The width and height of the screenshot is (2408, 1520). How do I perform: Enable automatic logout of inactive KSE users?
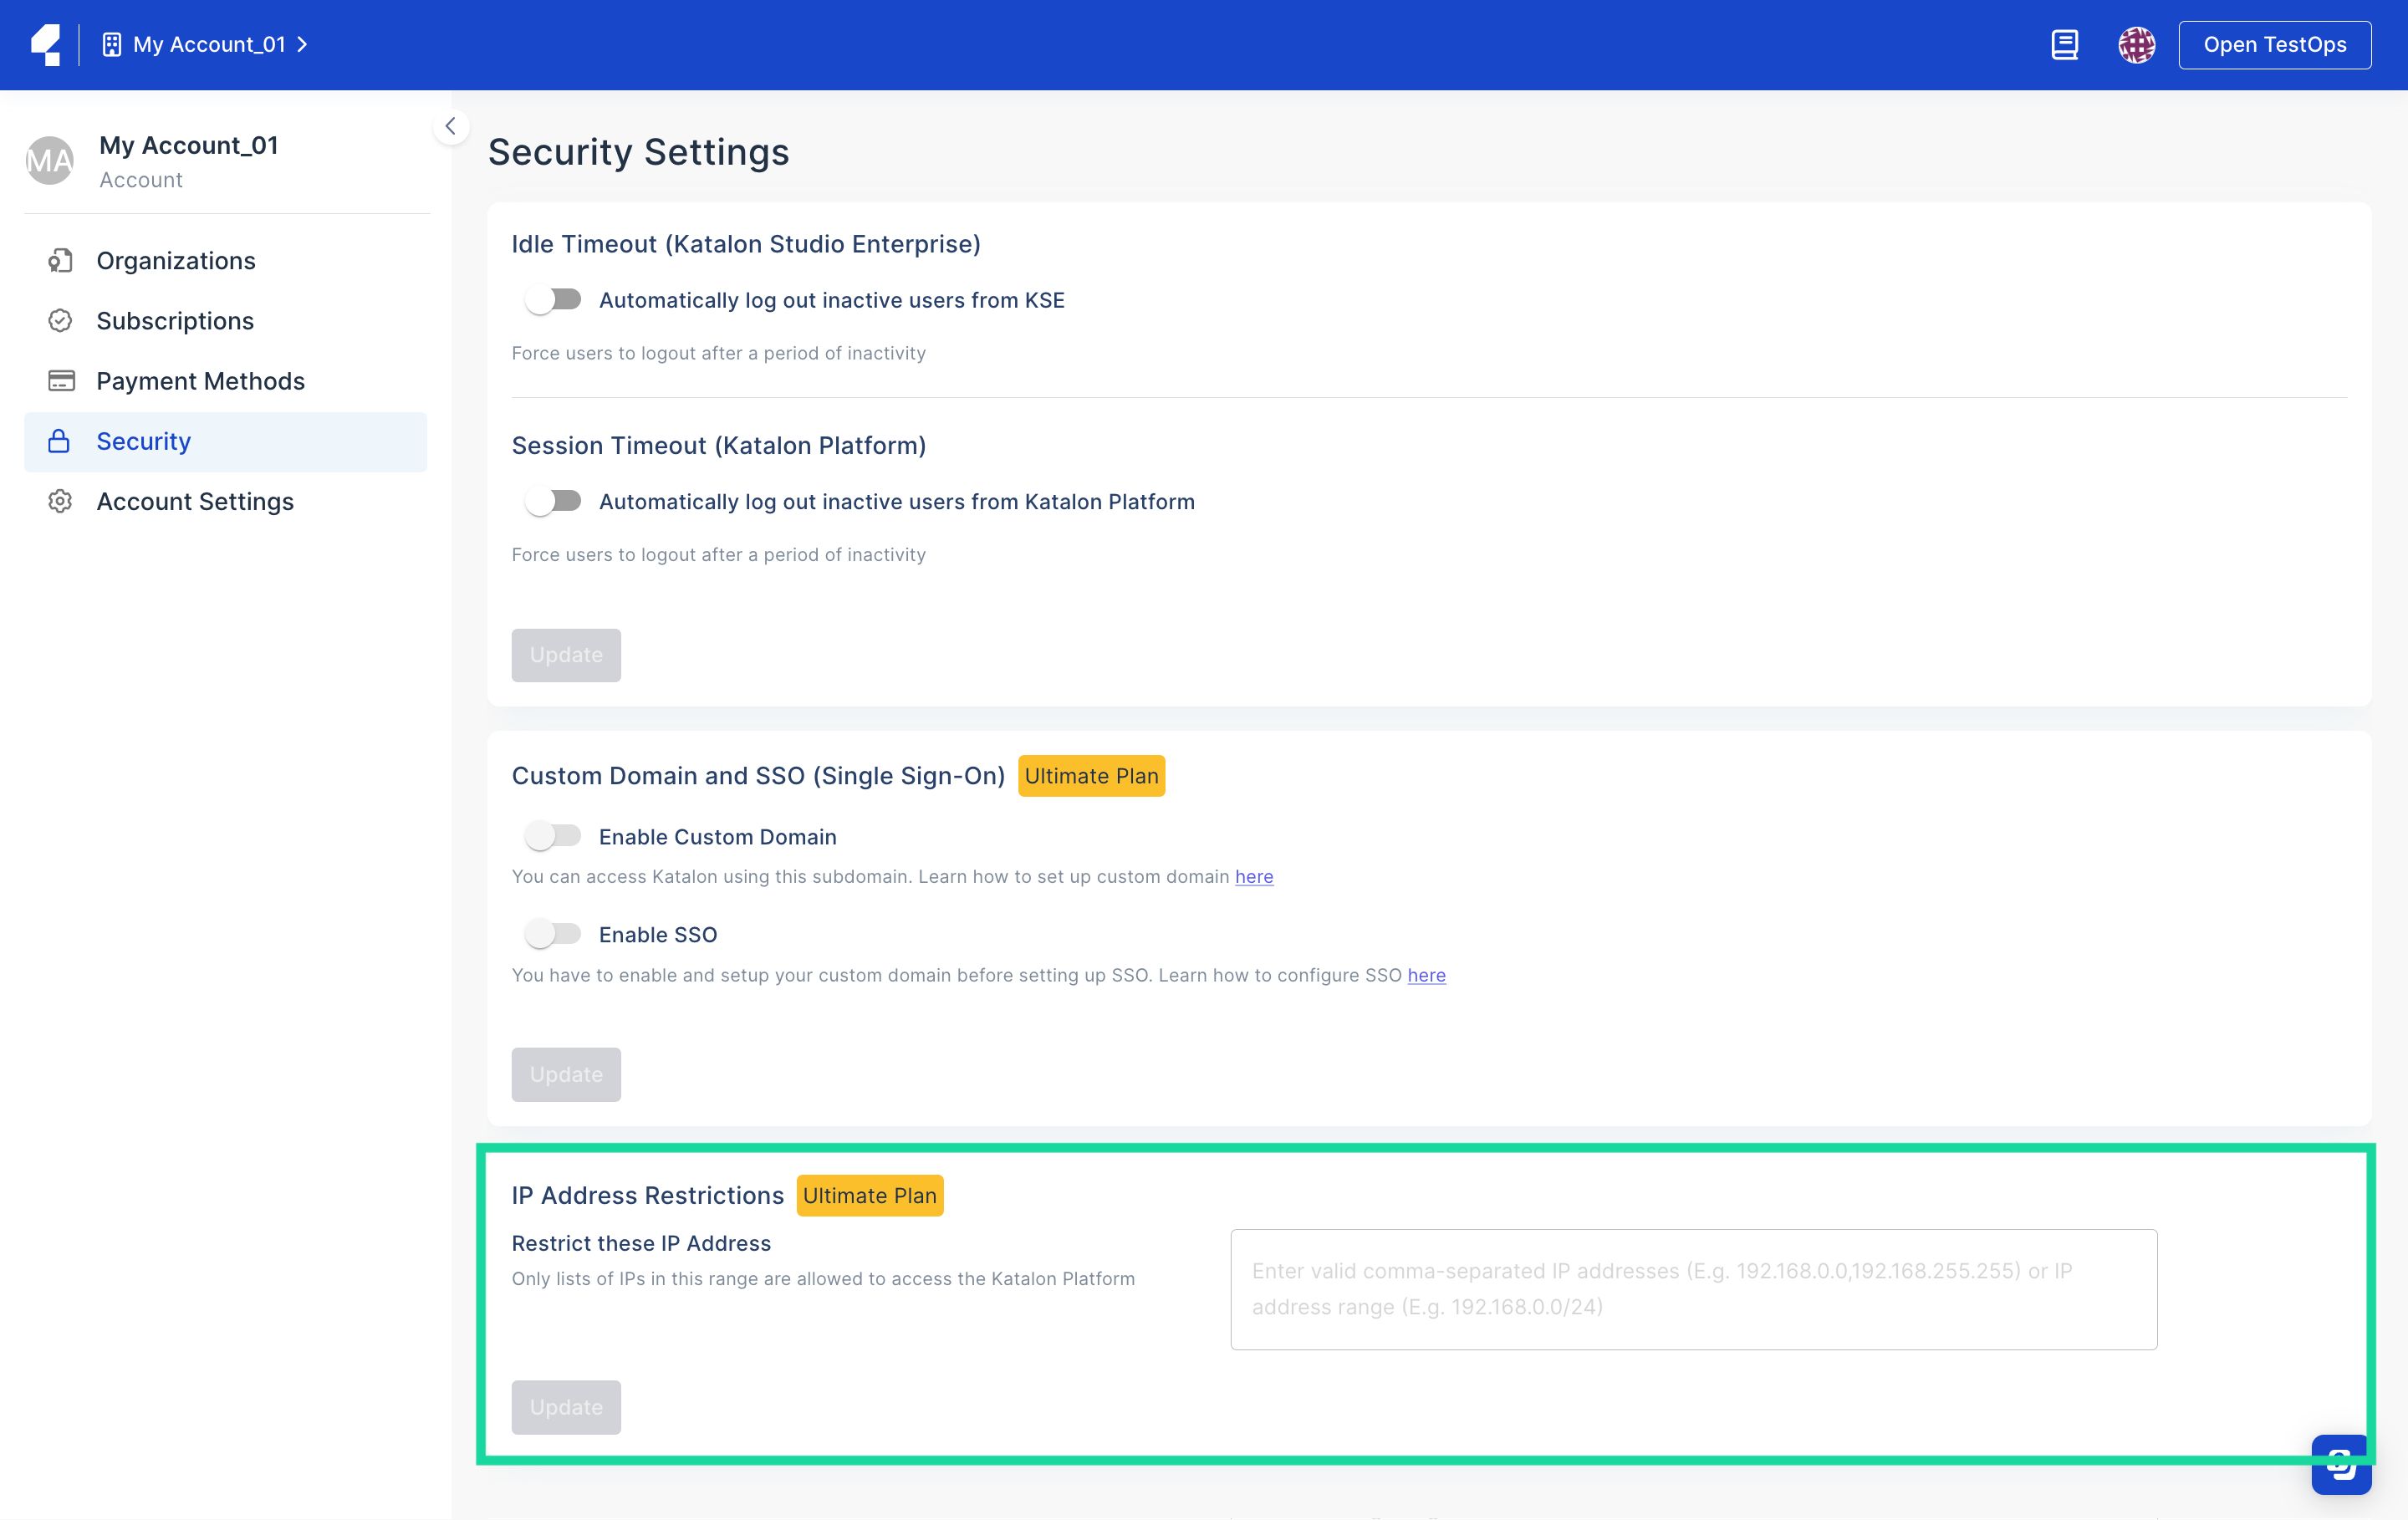point(553,299)
